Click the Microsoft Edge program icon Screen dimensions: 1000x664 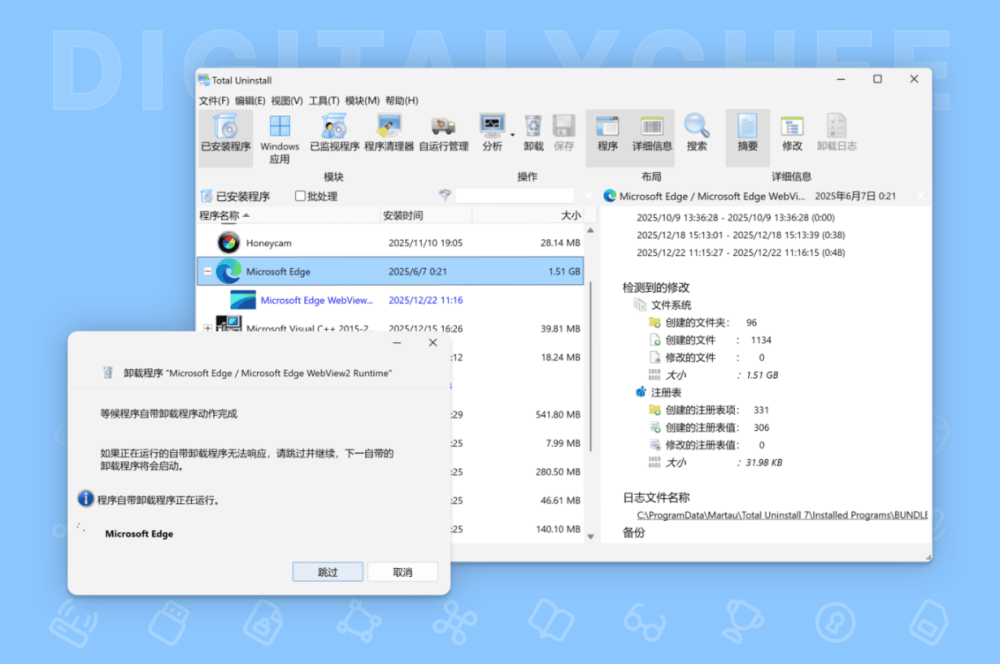click(228, 272)
